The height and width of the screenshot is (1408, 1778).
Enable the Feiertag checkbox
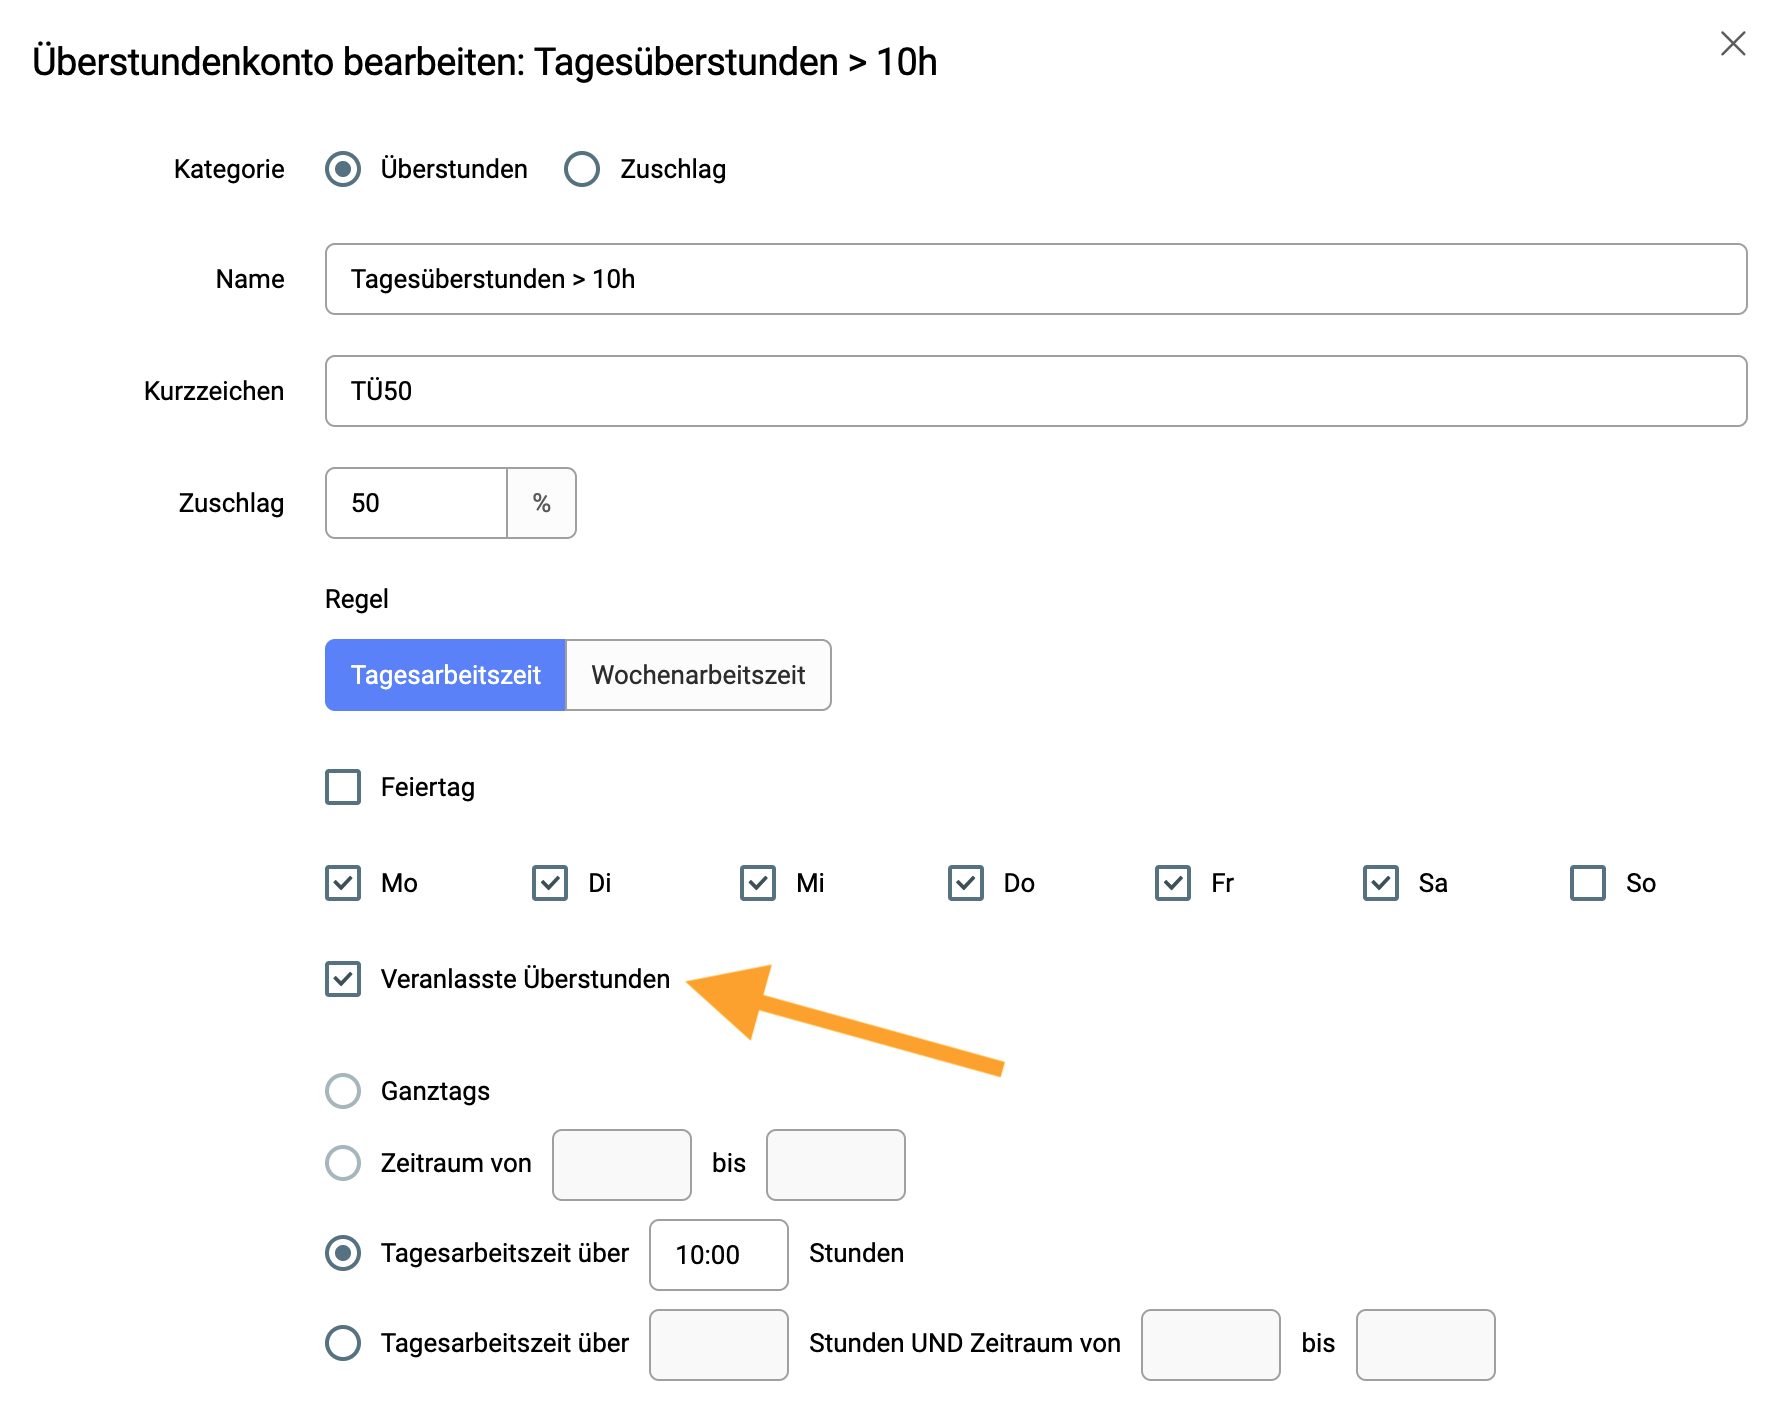coord(343,787)
